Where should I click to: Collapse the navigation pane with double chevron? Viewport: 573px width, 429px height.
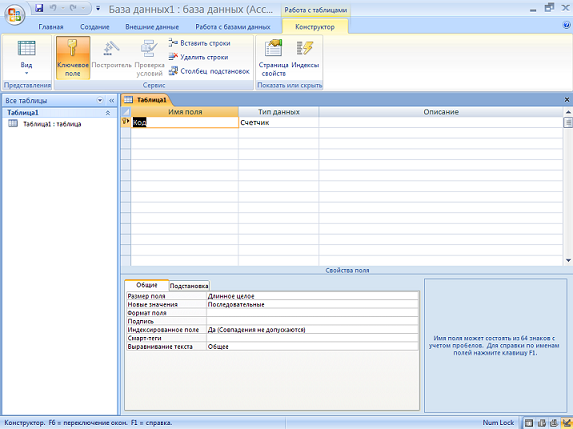[111, 100]
